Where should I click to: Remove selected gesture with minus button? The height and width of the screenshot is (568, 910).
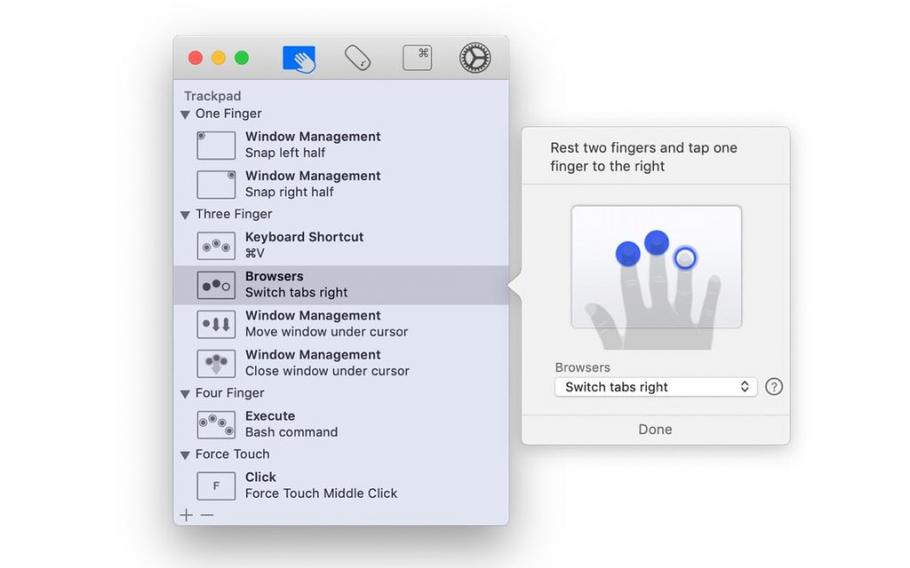pos(207,515)
